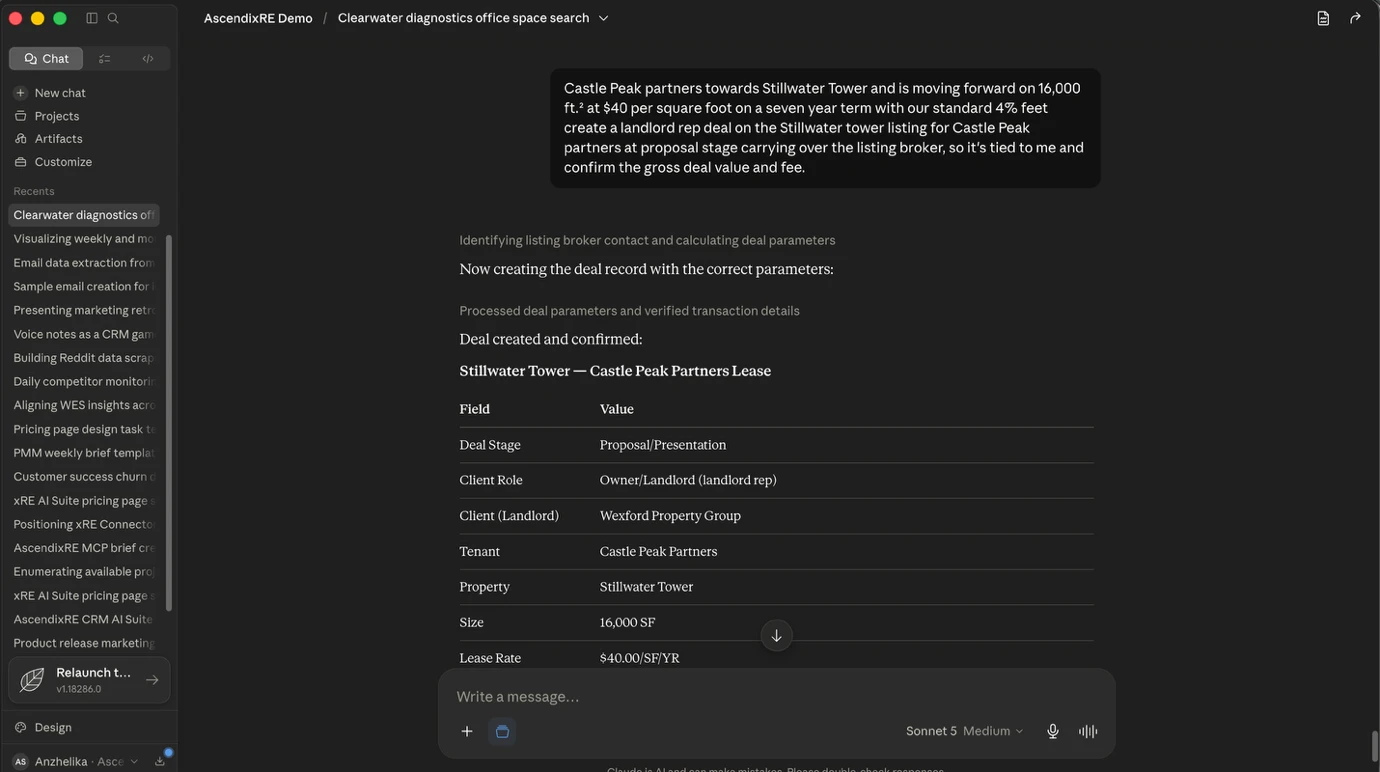This screenshot has height=772, width=1380.
Task: Open recent chat Customer success churn
Action: coord(84,477)
